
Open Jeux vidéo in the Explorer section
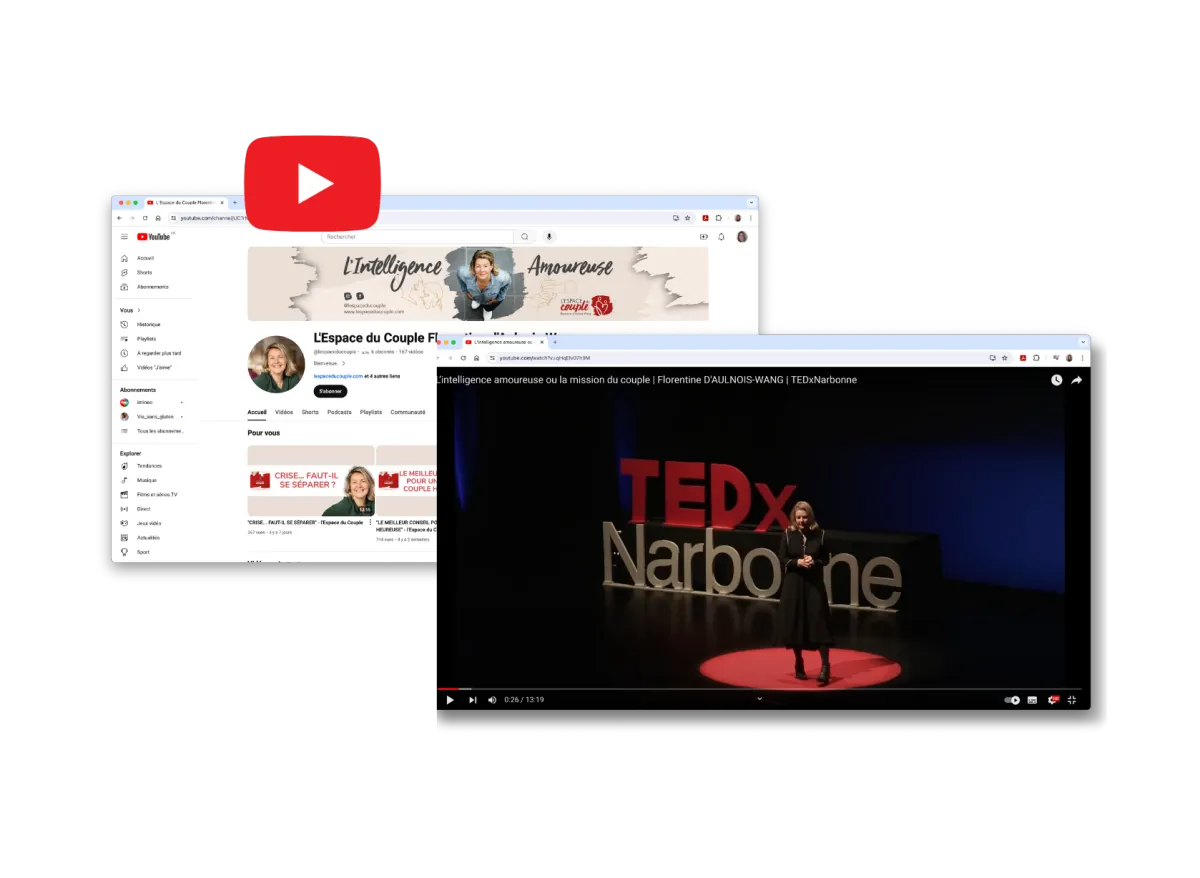[148, 523]
